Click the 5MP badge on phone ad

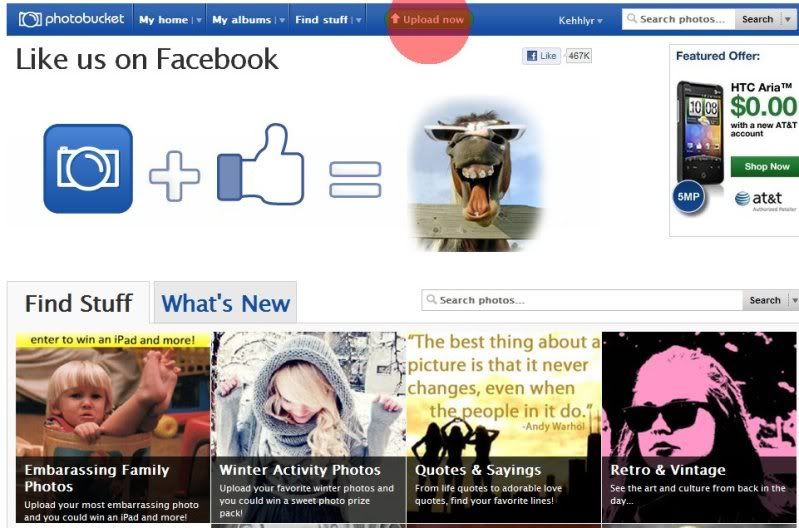click(x=688, y=196)
